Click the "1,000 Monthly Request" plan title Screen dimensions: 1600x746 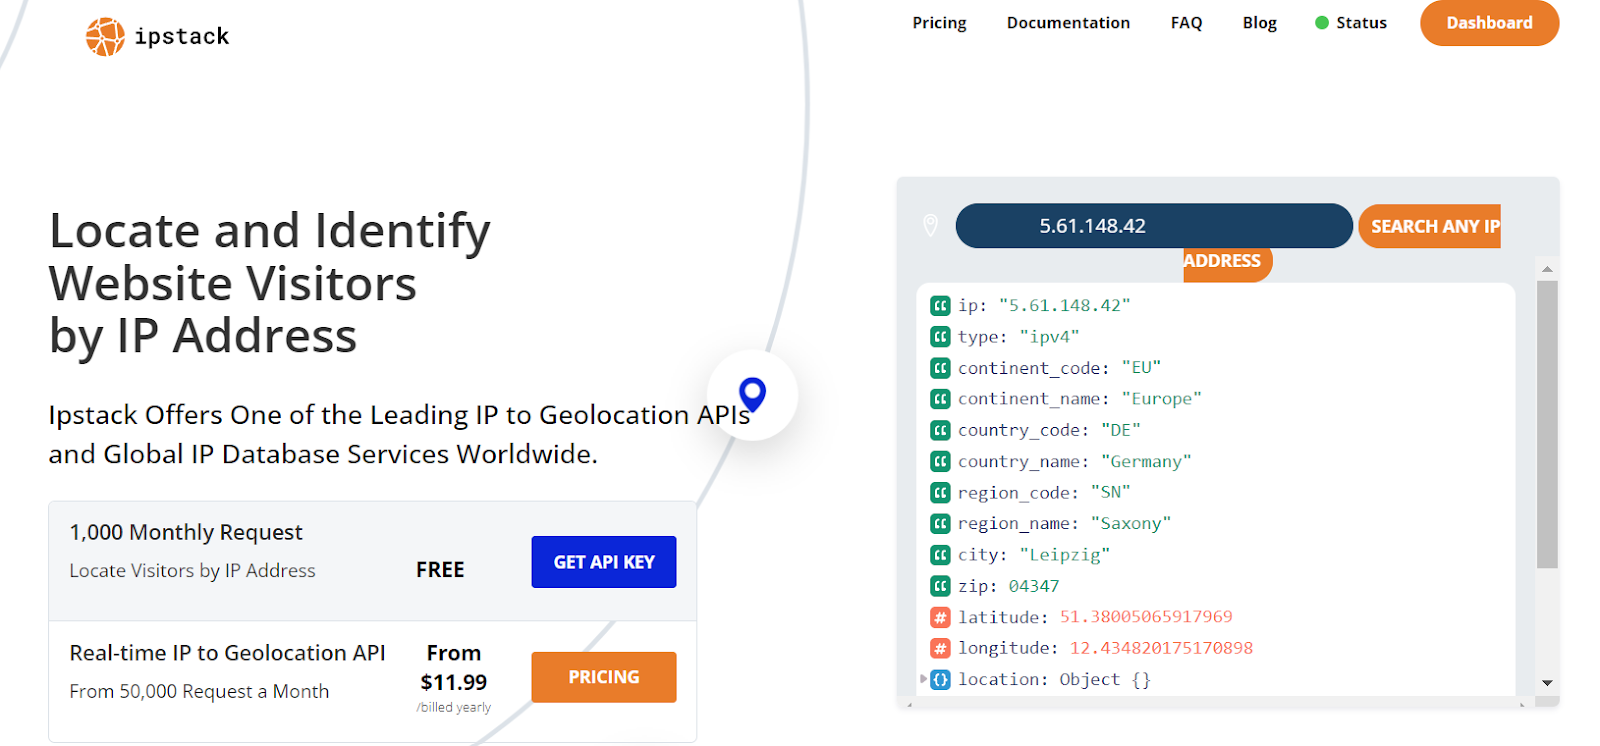coord(186,533)
